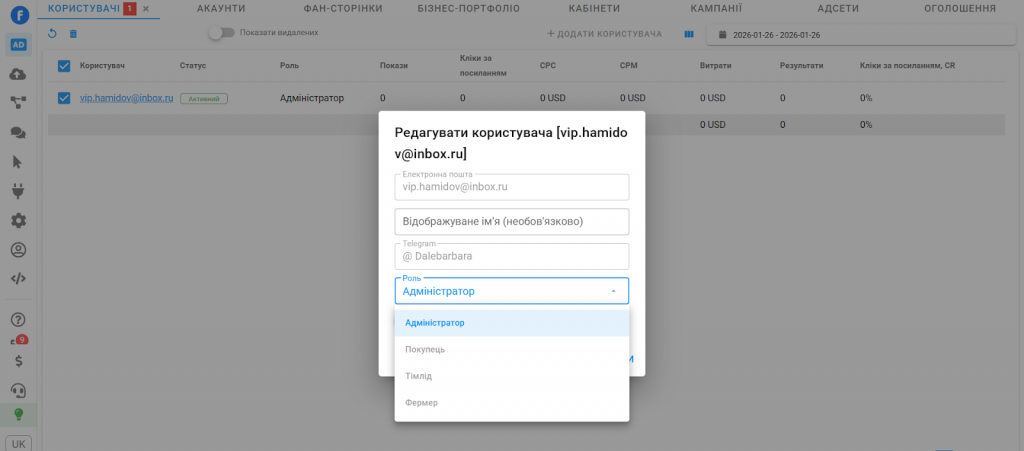Click the code brackets icon in the sidebar
Image resolution: width=1024 pixels, height=451 pixels.
point(18,279)
